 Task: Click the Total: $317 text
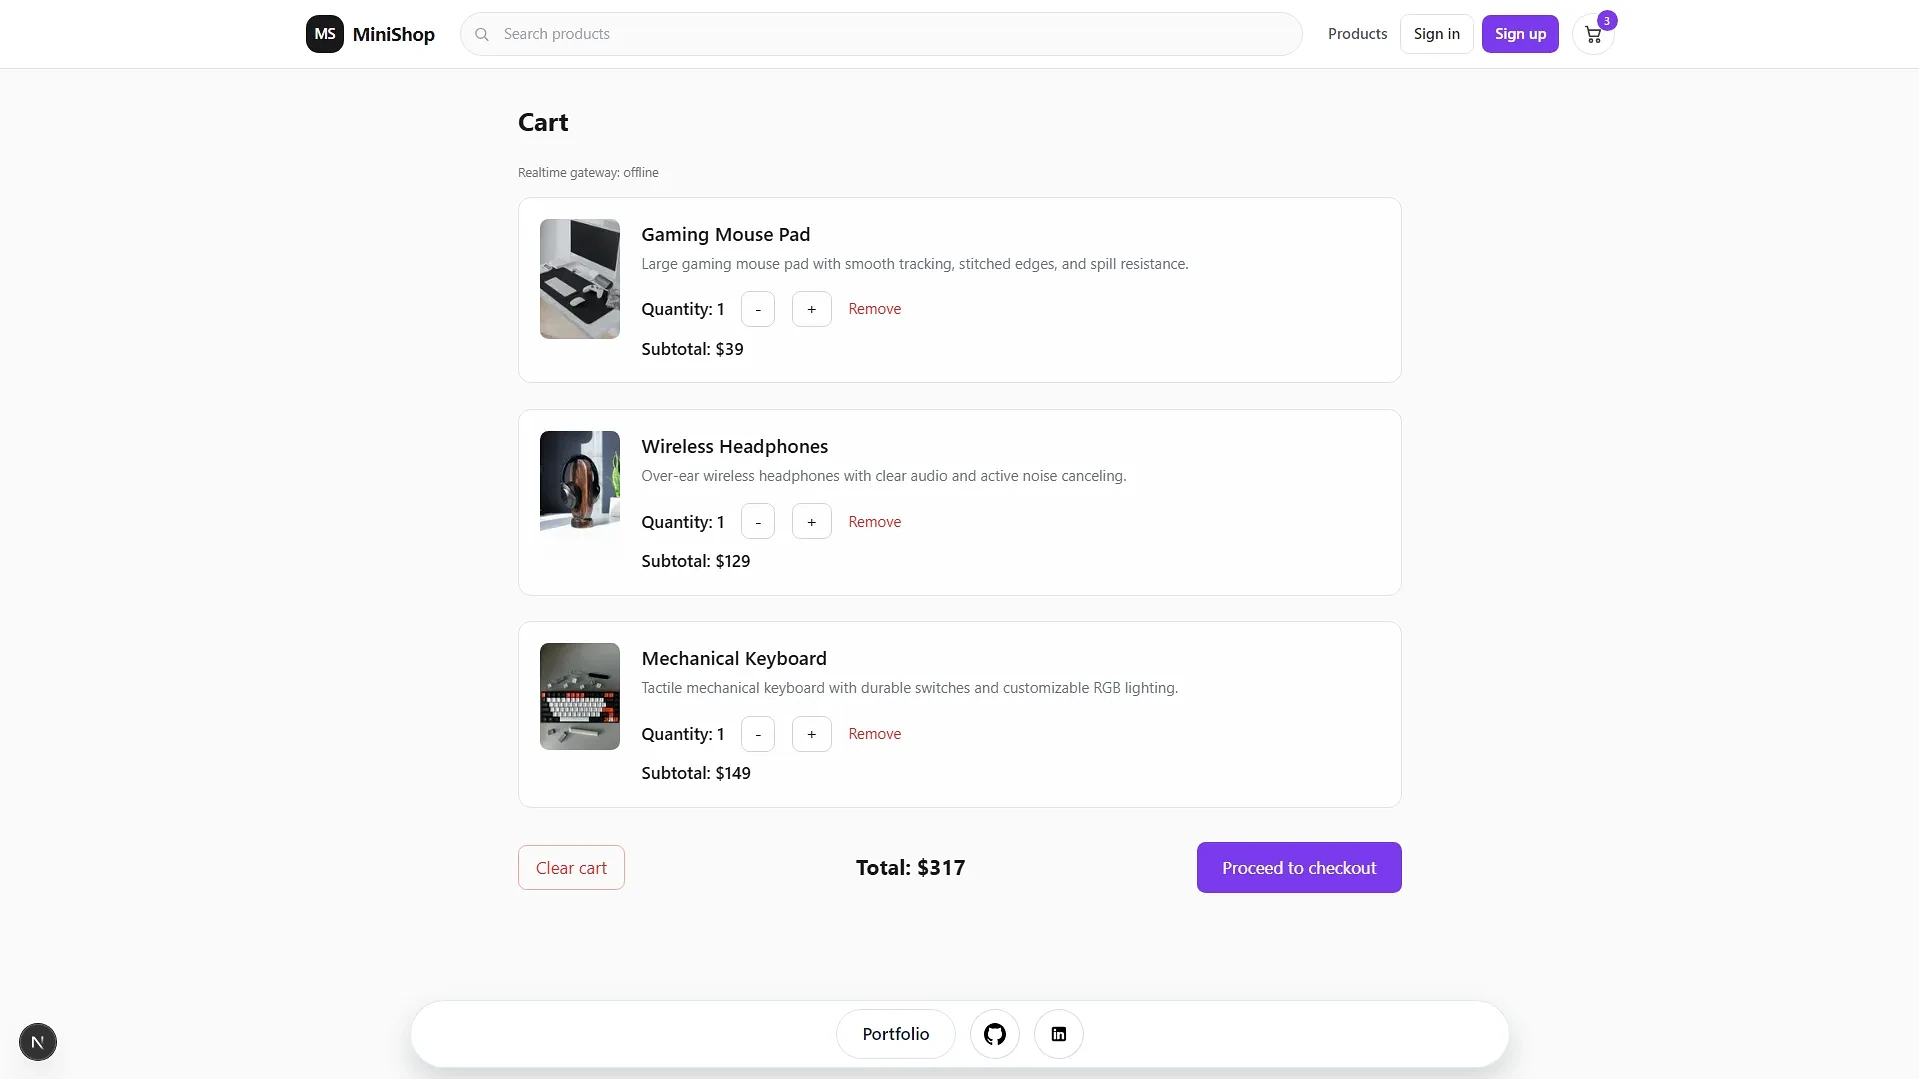click(x=911, y=868)
